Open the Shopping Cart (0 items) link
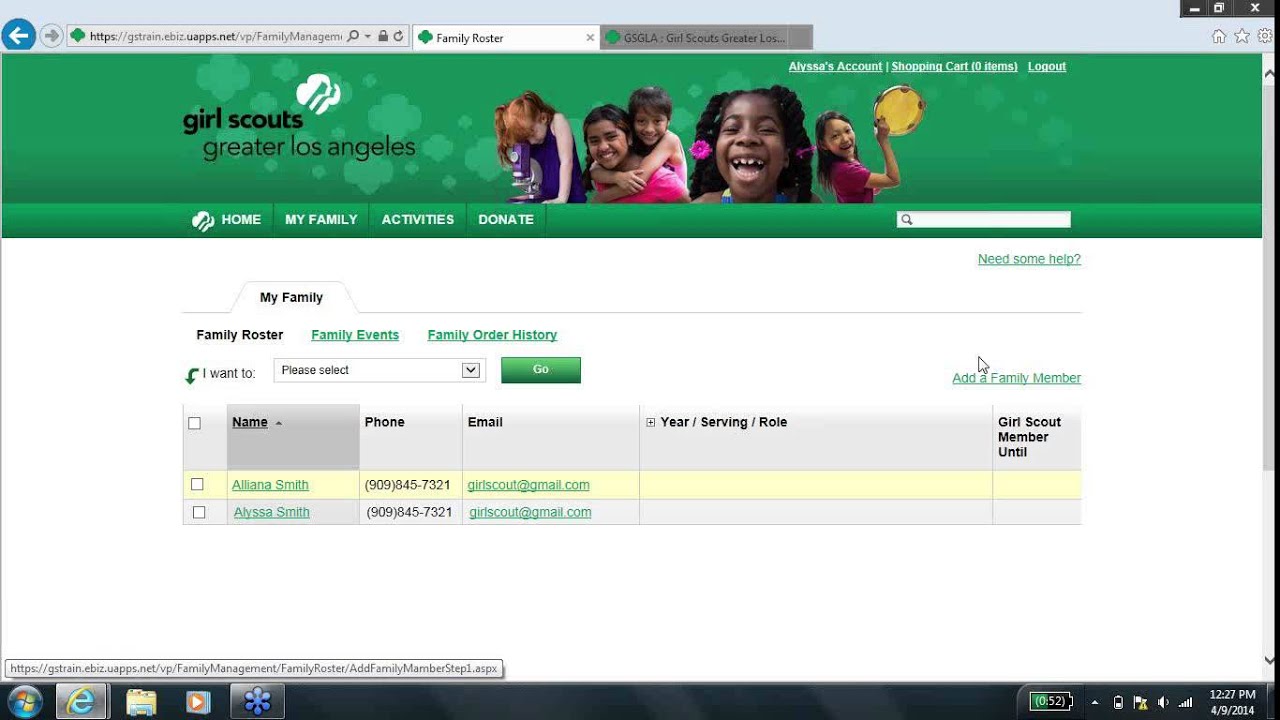The width and height of the screenshot is (1280, 720). [954, 67]
